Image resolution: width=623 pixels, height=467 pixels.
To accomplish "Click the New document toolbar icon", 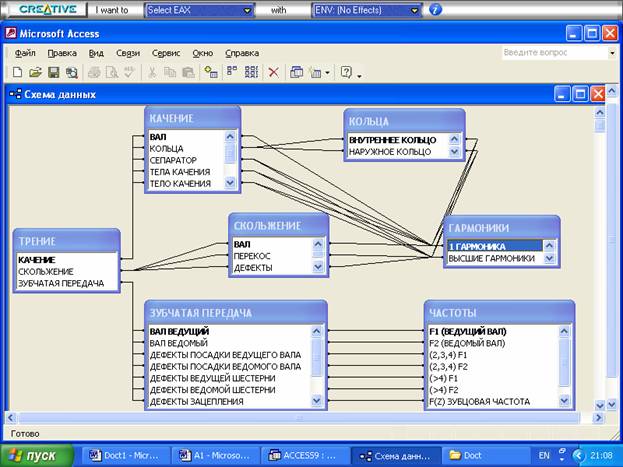I will pos(17,72).
